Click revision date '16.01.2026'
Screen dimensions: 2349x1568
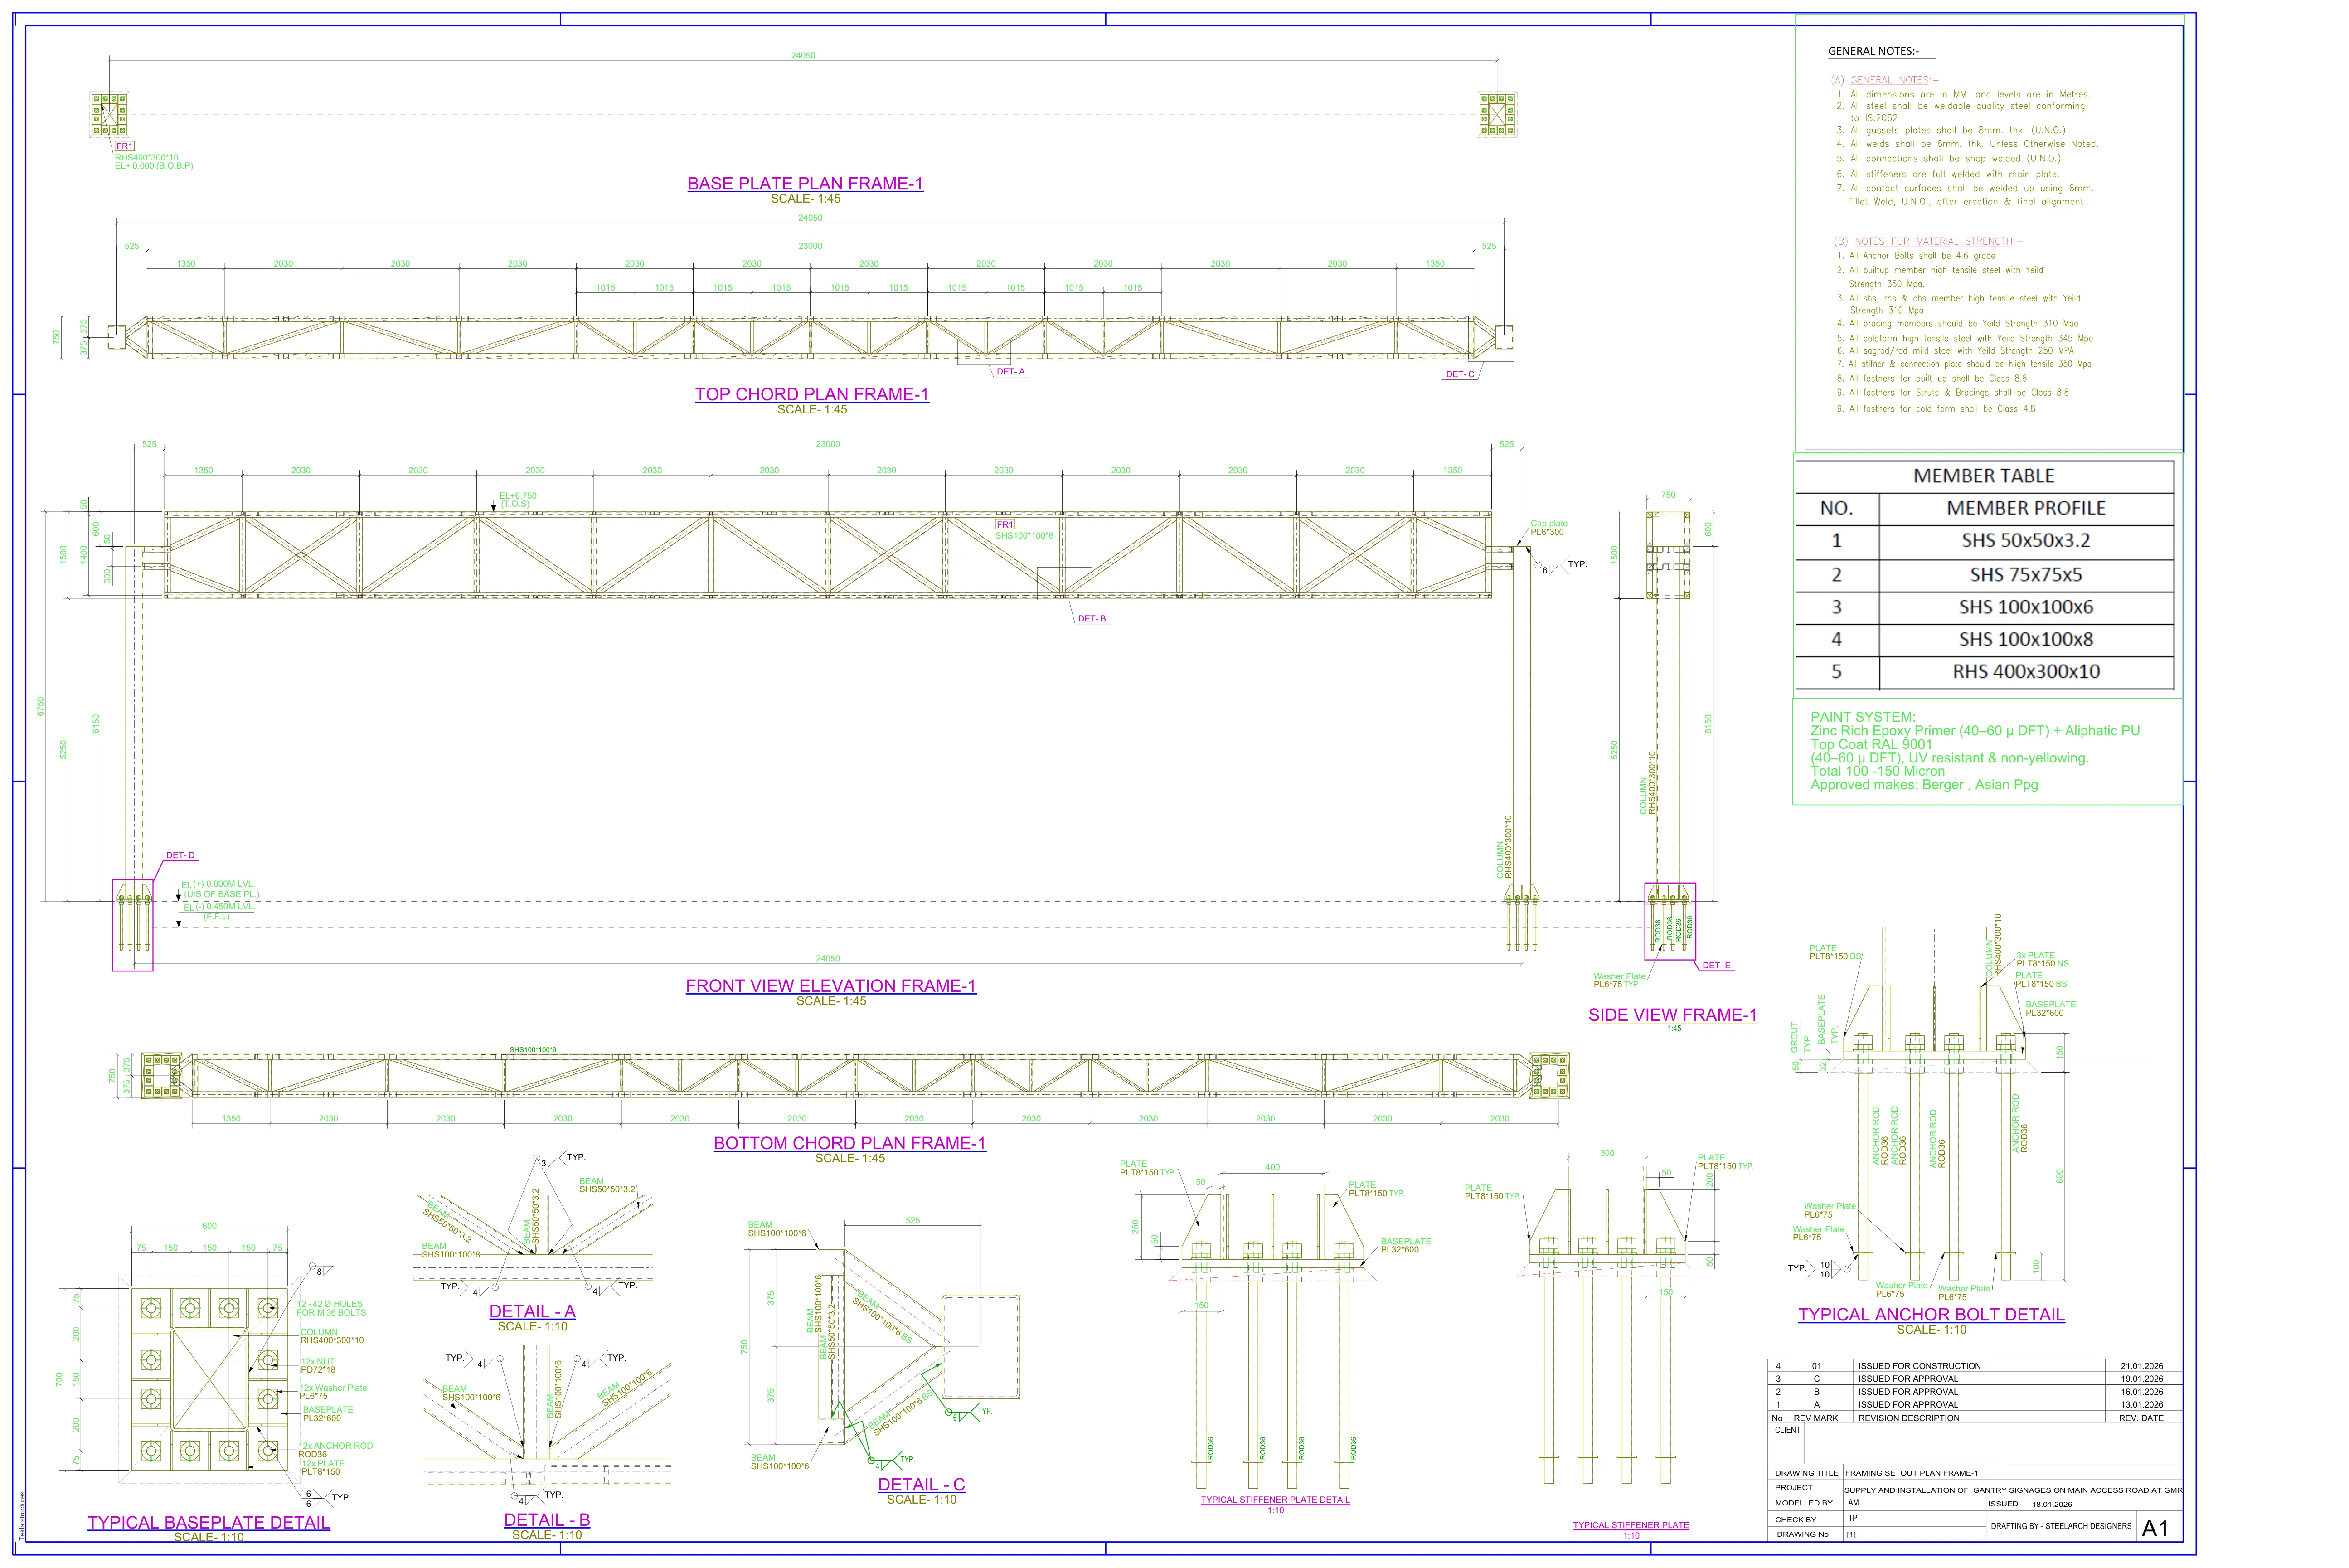[x=2141, y=1392]
